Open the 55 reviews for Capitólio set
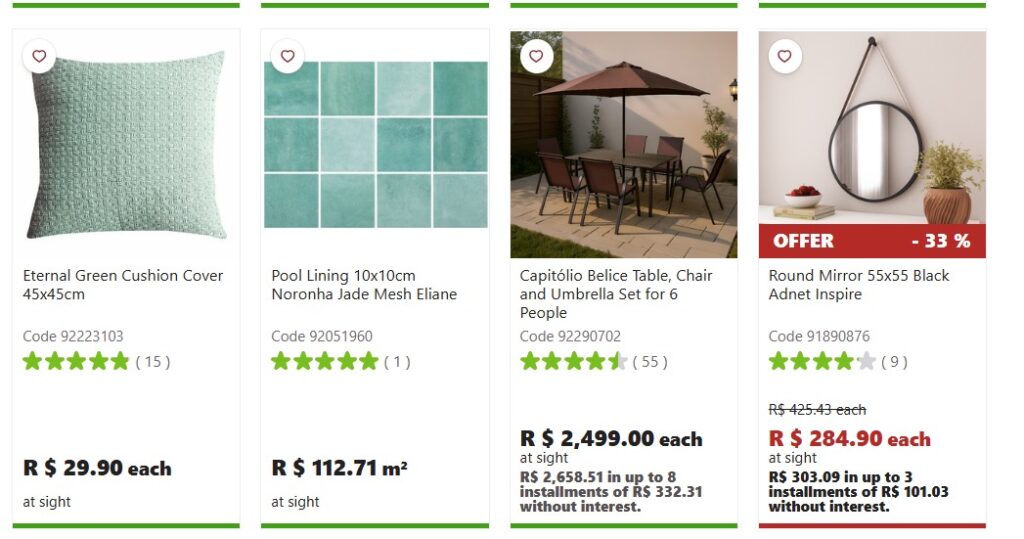 pyautogui.click(x=650, y=362)
